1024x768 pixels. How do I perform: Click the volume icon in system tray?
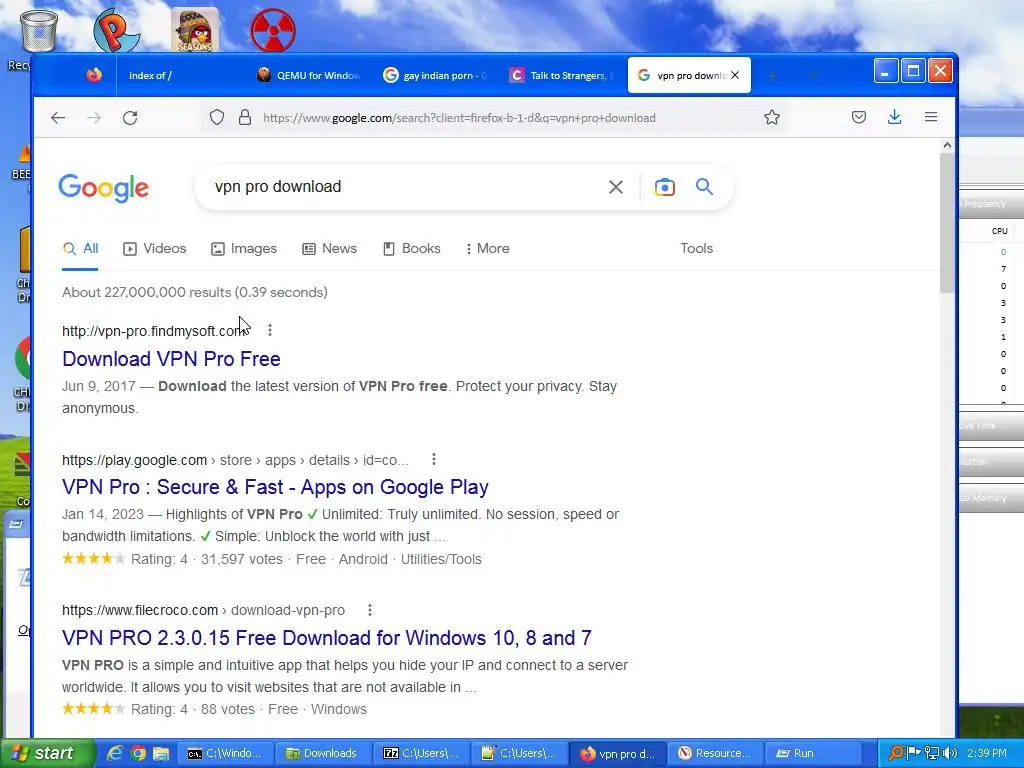point(950,753)
